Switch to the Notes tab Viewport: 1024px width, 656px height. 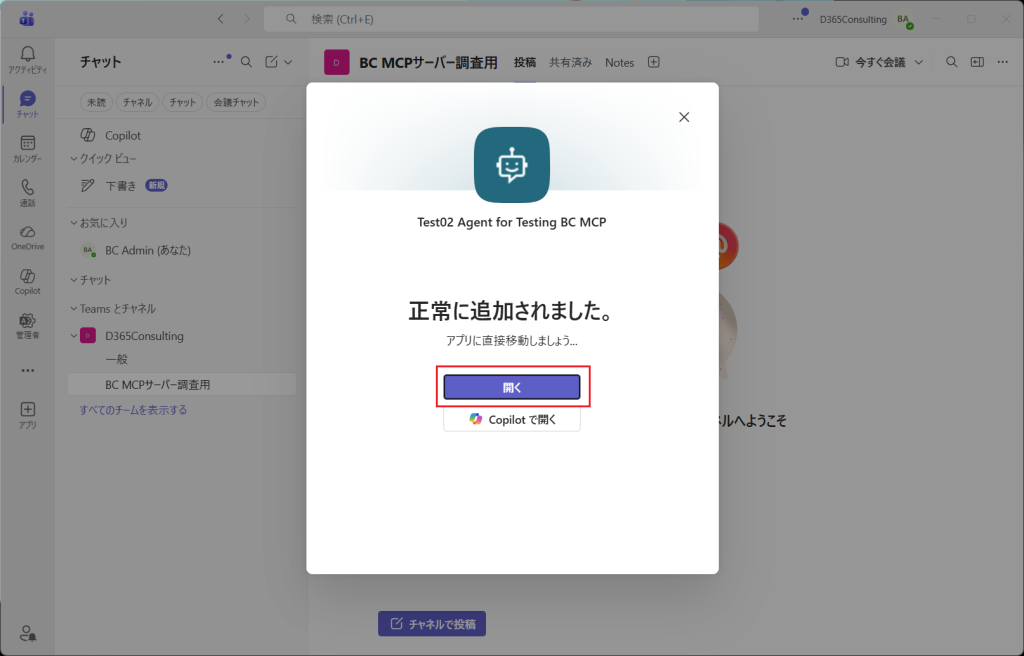point(619,62)
